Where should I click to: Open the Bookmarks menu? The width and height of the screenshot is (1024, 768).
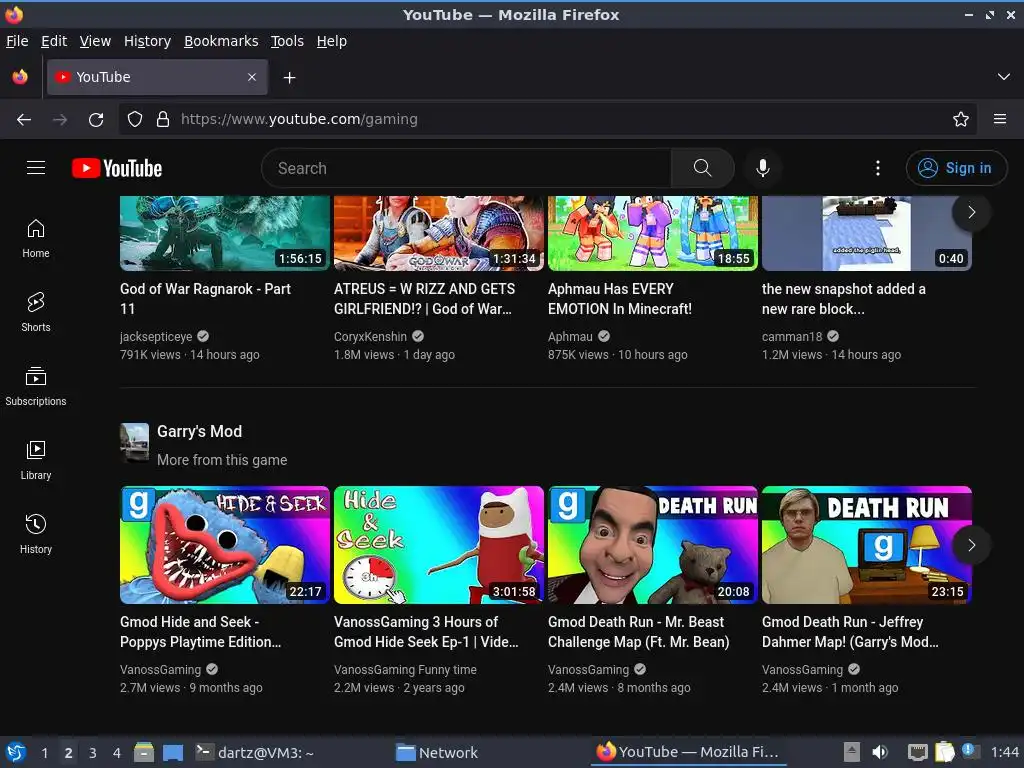point(221,41)
